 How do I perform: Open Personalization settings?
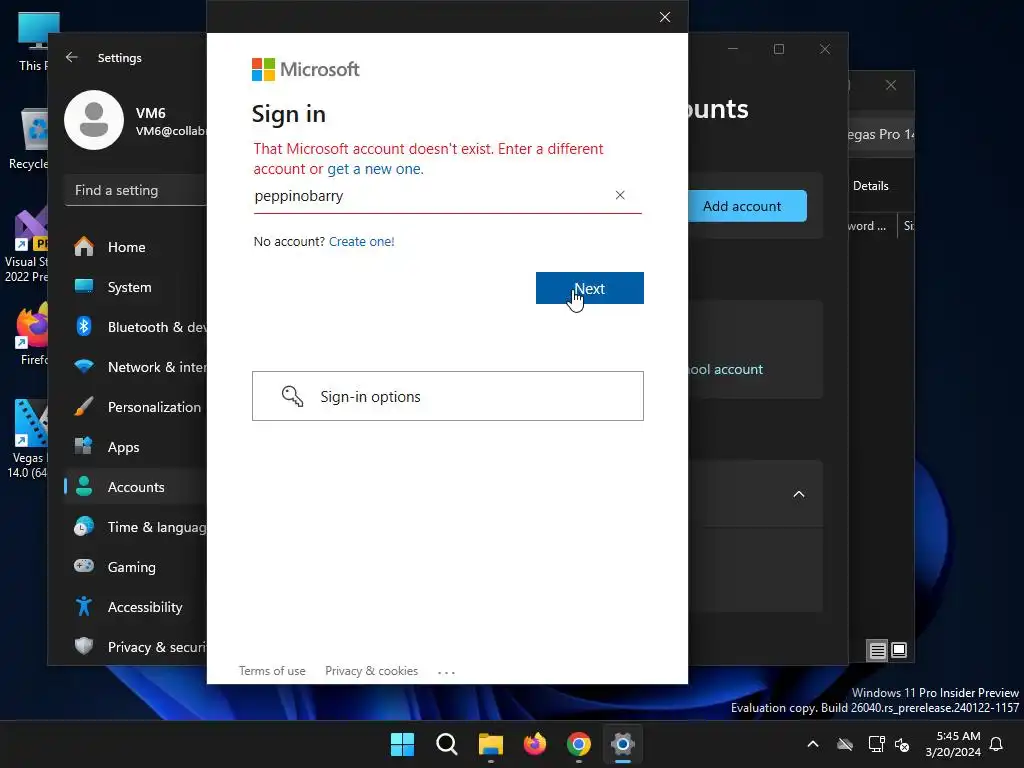tap(135, 407)
